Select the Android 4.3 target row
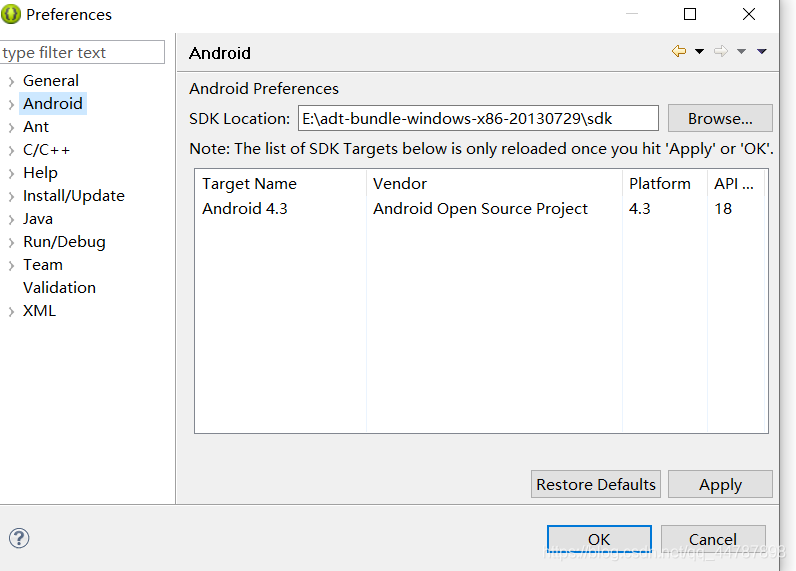 point(480,209)
